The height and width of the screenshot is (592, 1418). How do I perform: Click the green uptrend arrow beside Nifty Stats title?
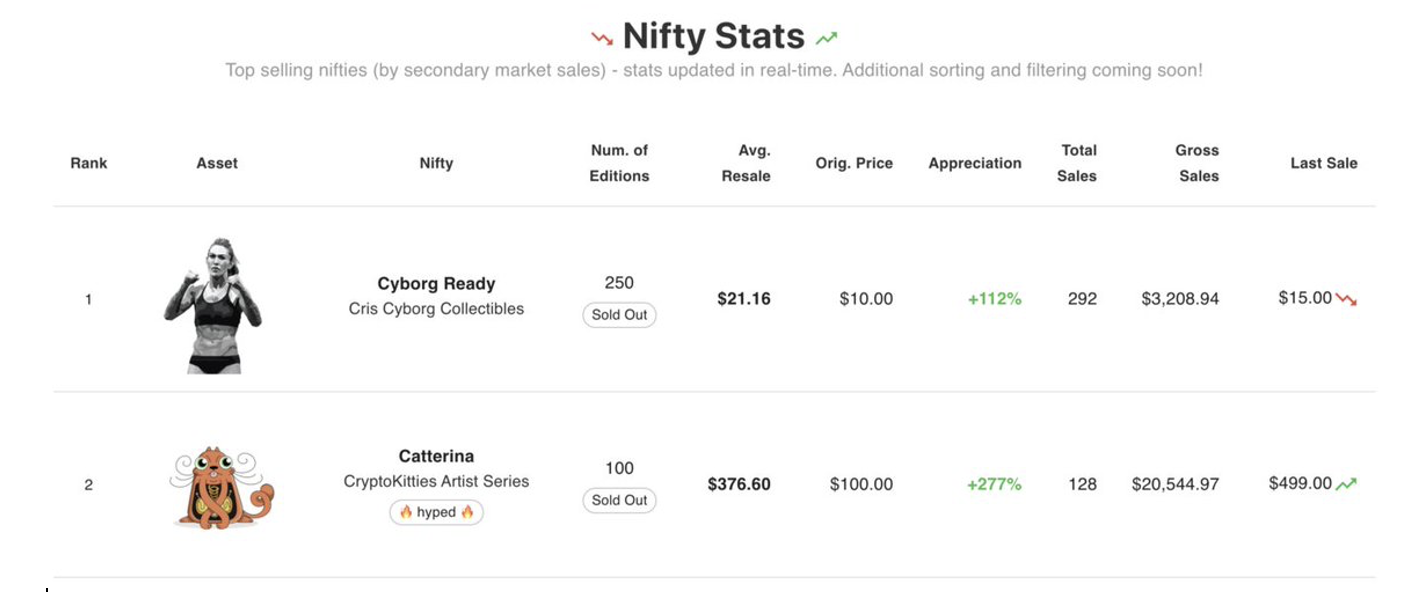(828, 36)
